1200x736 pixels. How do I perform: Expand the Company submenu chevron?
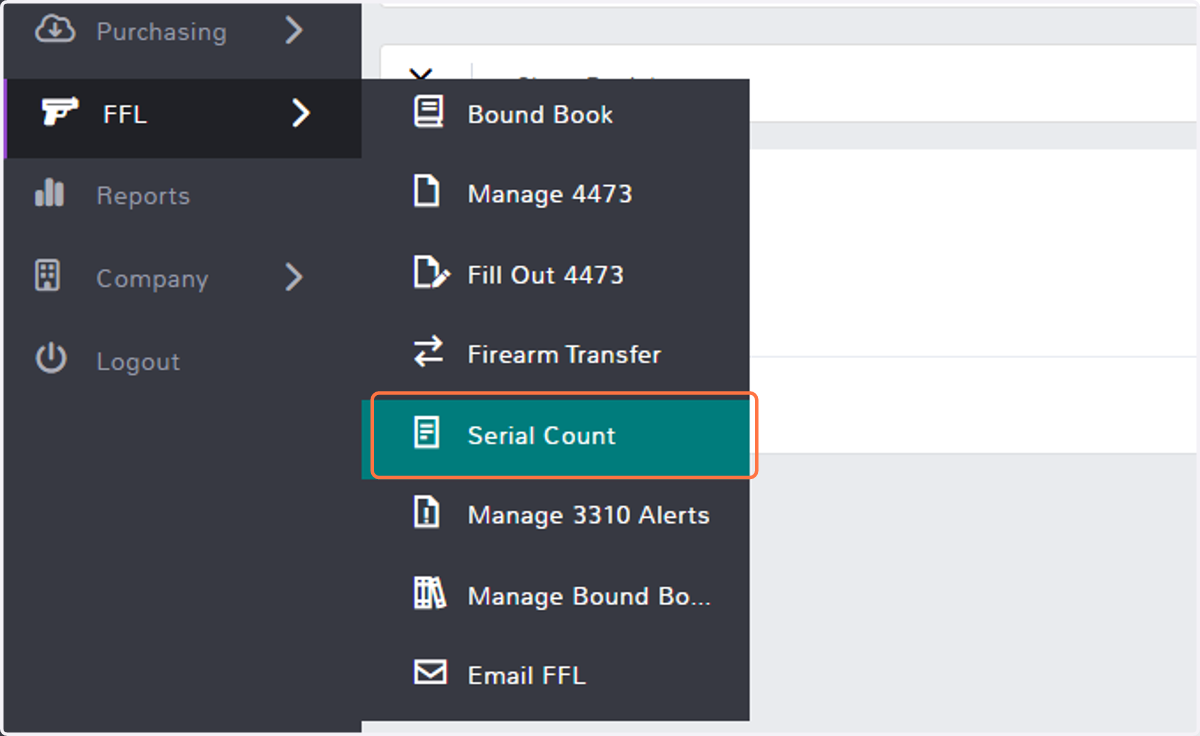click(x=293, y=277)
